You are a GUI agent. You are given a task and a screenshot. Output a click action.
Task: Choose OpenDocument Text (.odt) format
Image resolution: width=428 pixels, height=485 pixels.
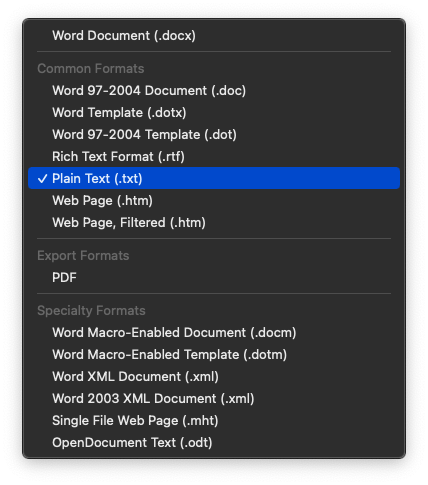(214, 442)
